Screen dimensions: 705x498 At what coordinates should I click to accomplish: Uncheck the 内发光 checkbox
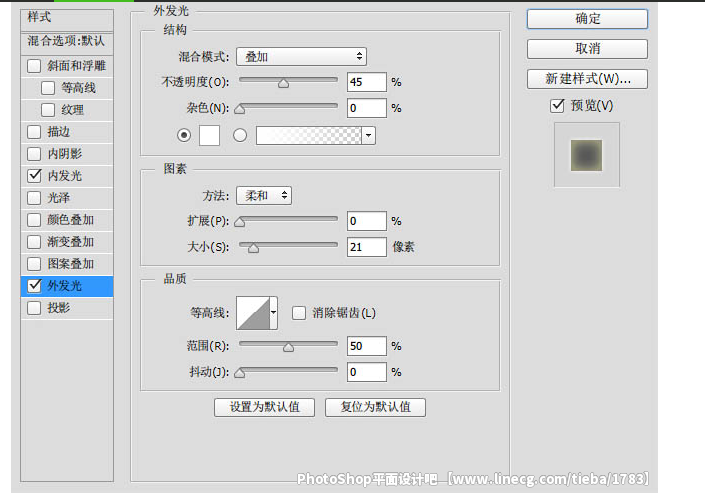click(35, 176)
